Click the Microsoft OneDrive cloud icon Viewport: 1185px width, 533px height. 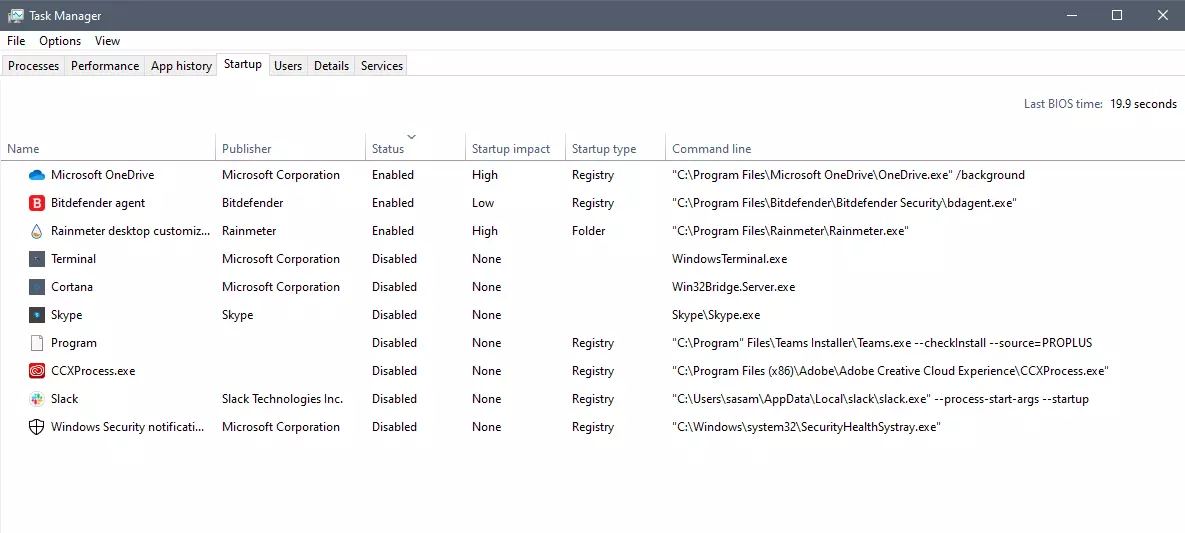[x=37, y=175]
